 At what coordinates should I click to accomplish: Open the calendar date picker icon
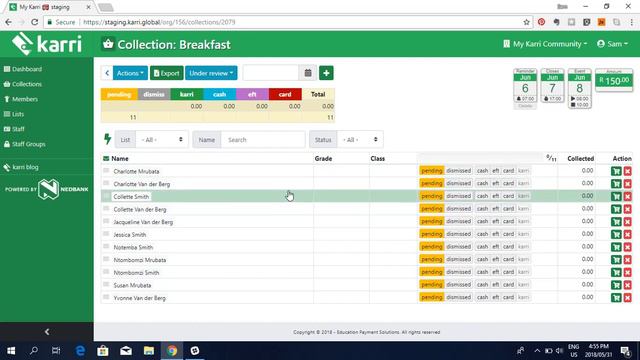tap(308, 73)
